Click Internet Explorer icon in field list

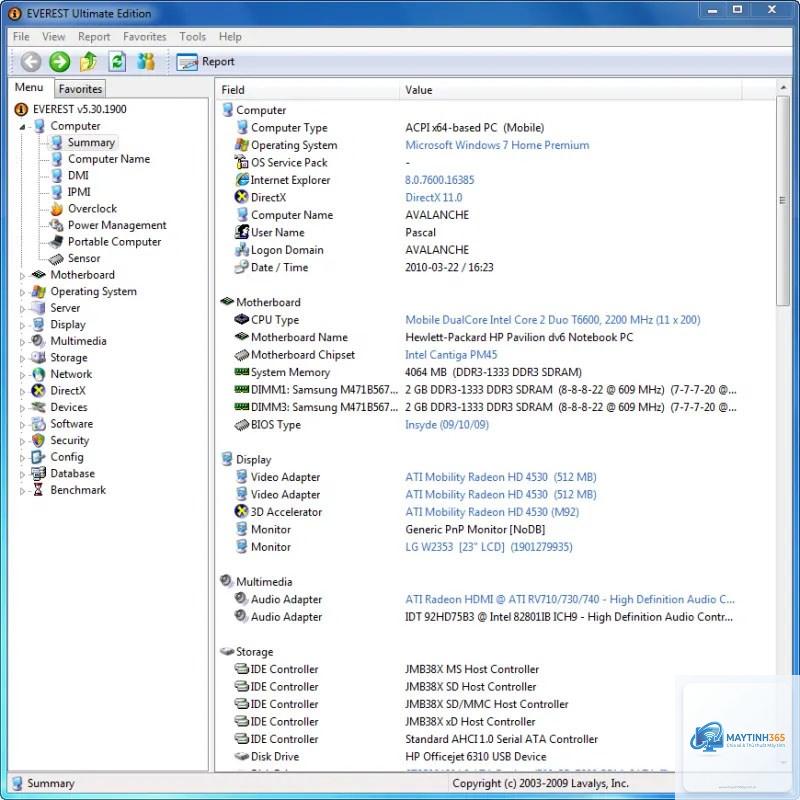click(242, 180)
